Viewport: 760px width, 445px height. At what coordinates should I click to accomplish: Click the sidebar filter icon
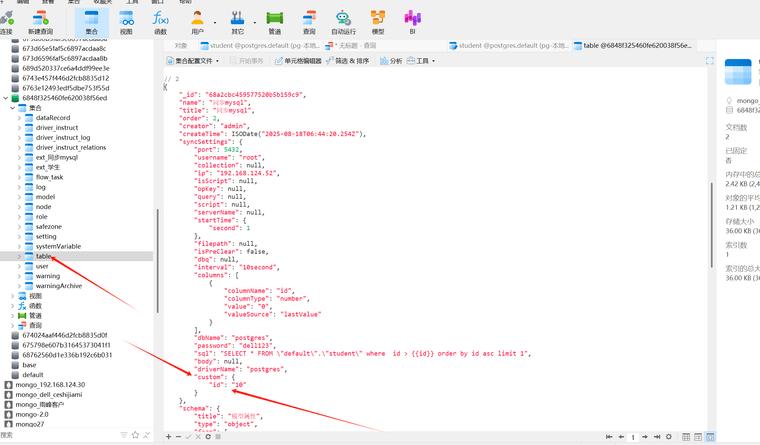124,435
